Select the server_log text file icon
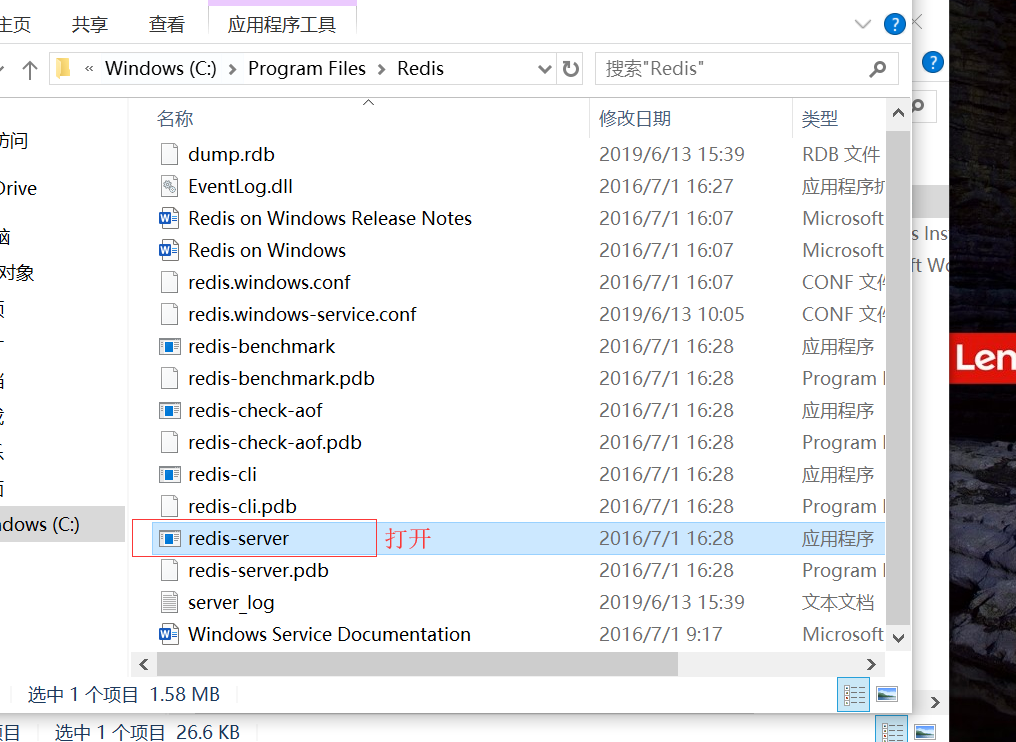Image resolution: width=1016 pixels, height=742 pixels. point(170,603)
